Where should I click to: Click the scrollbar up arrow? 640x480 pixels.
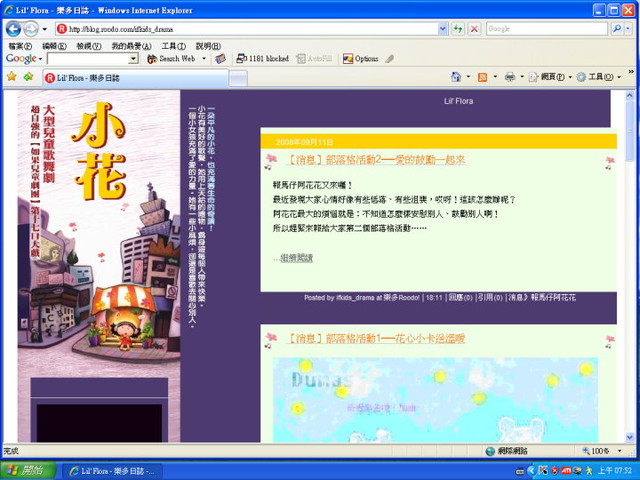pyautogui.click(x=630, y=96)
